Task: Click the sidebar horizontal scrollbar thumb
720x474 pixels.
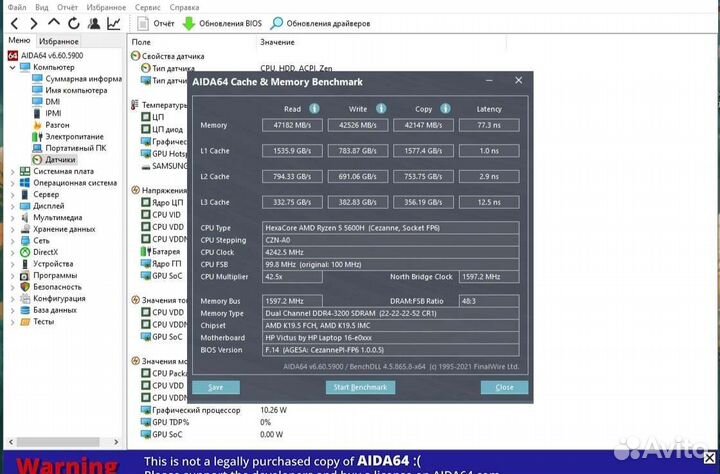Action: click(x=58, y=442)
